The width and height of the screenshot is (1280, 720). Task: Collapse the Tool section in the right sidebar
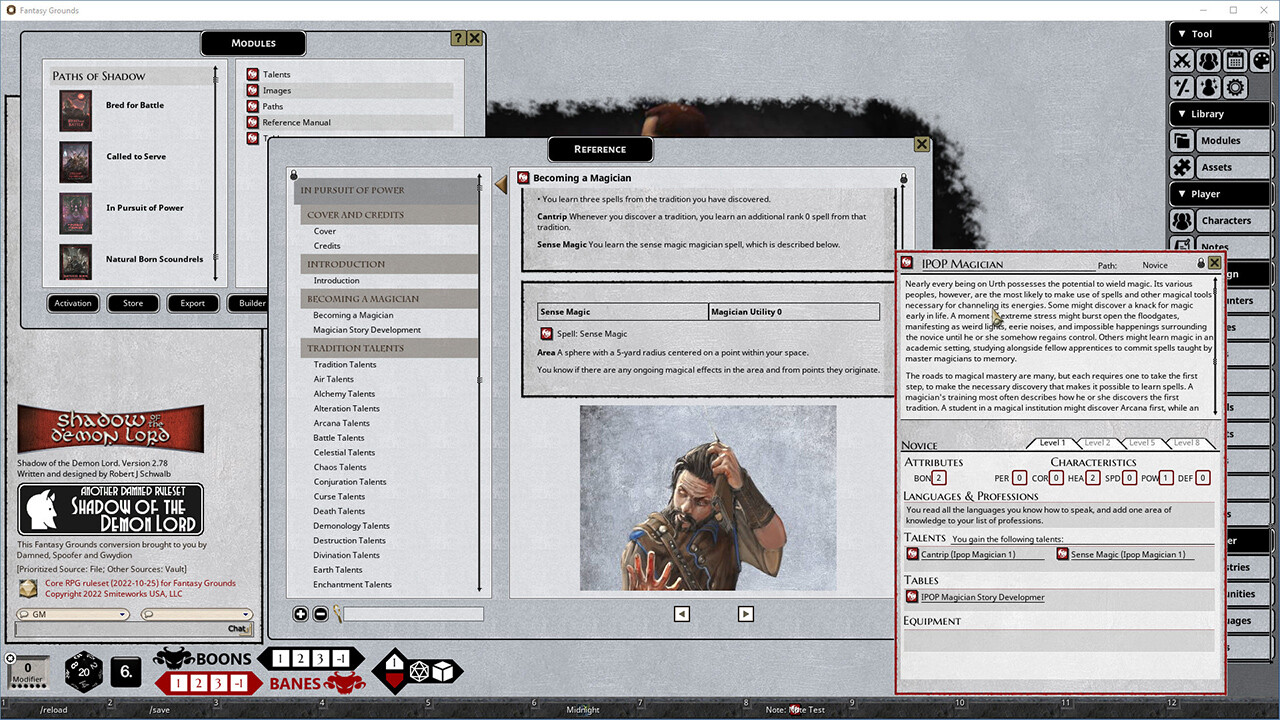pyautogui.click(x=1183, y=33)
